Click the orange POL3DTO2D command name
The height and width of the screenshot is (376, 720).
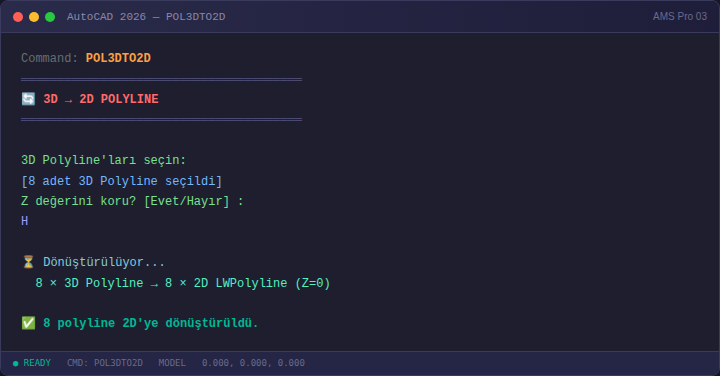point(118,58)
